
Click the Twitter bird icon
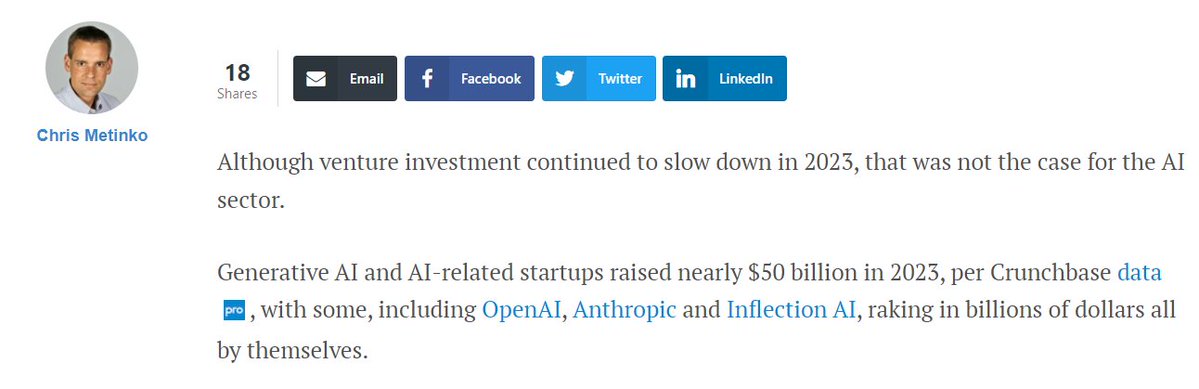[x=564, y=79]
